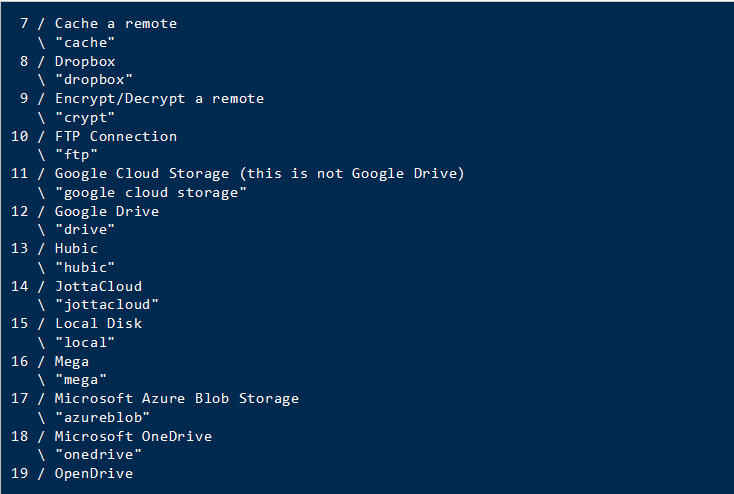The height and width of the screenshot is (494, 734).
Task: Click the "onedrive" quoted value
Action: click(x=98, y=454)
